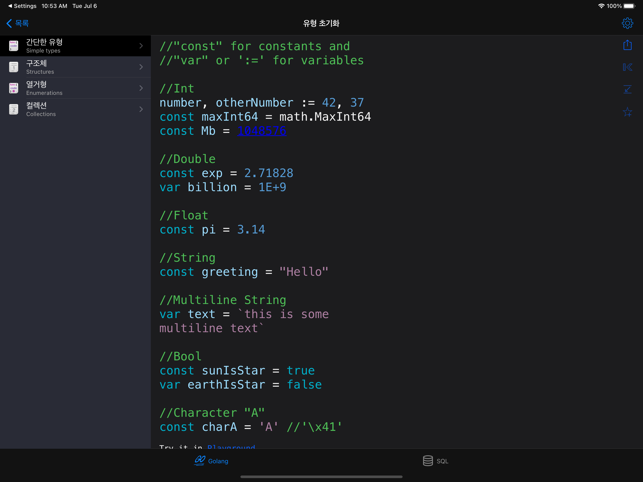This screenshot has height=482, width=643.
Task: Expand chevron on Simple types row
Action: click(x=141, y=46)
